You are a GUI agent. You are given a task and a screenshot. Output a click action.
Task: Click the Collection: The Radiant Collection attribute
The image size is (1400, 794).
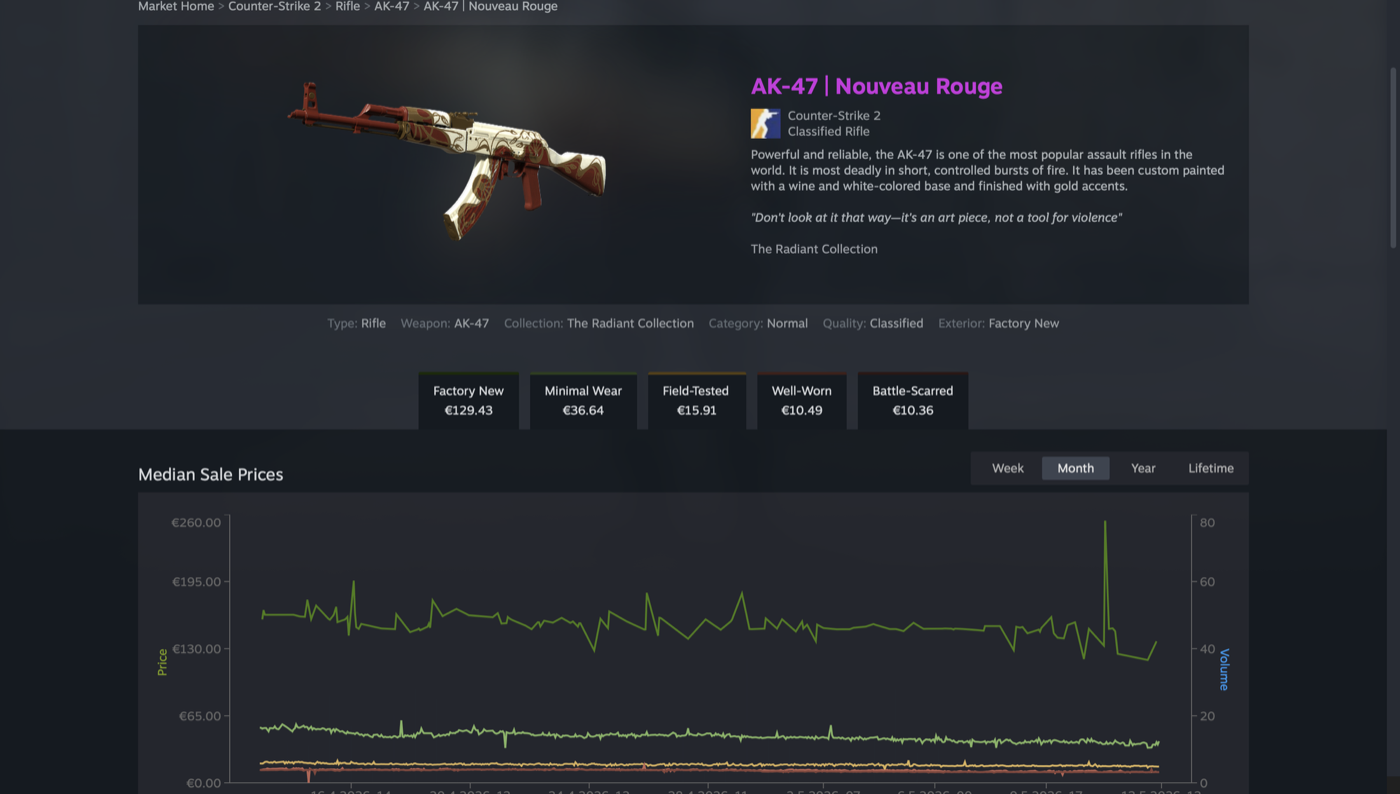click(599, 323)
